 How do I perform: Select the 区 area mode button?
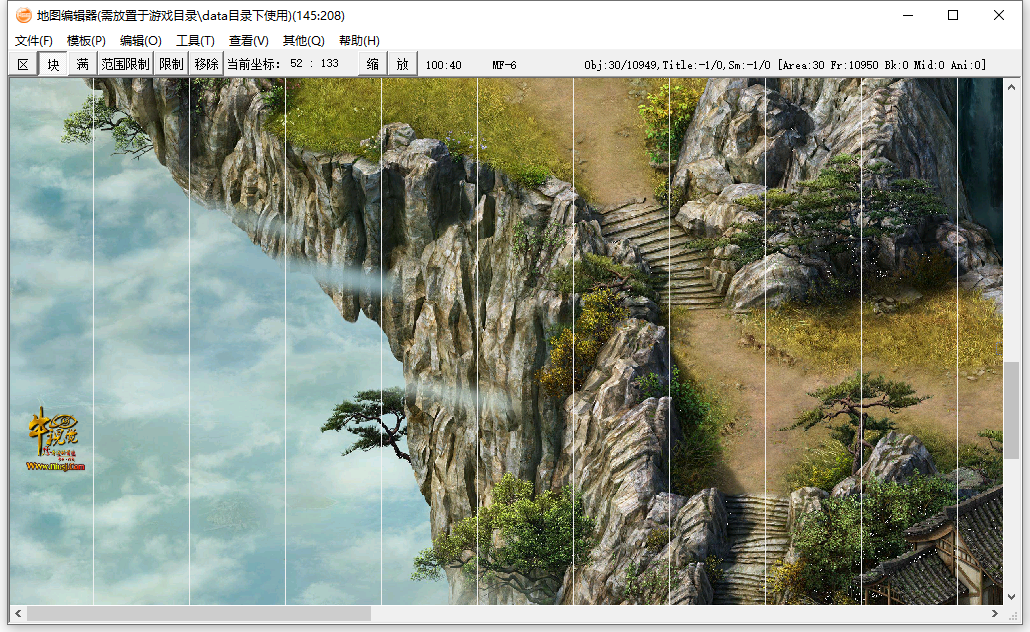click(x=23, y=64)
